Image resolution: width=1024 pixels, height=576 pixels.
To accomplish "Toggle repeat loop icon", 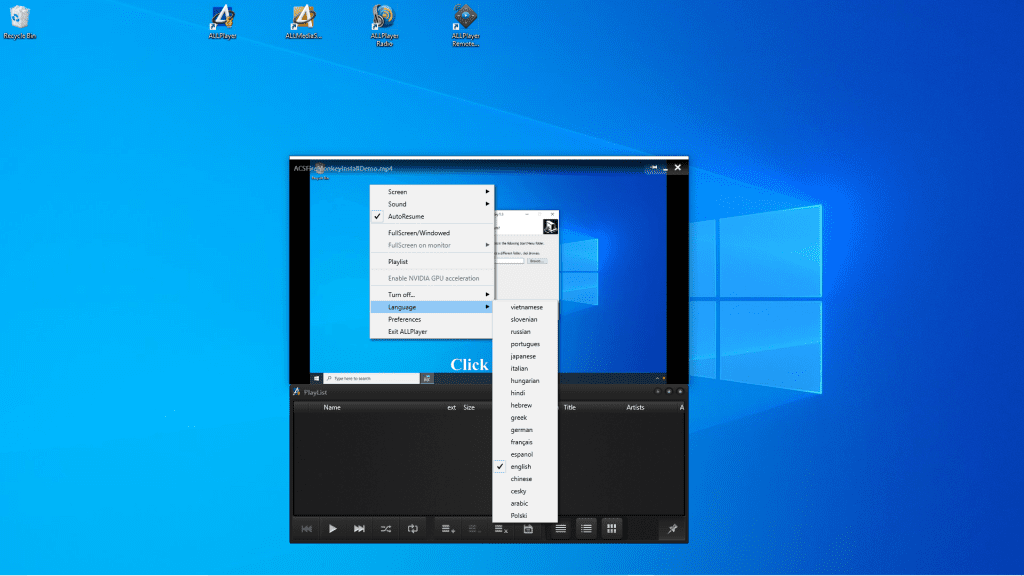I will 413,528.
